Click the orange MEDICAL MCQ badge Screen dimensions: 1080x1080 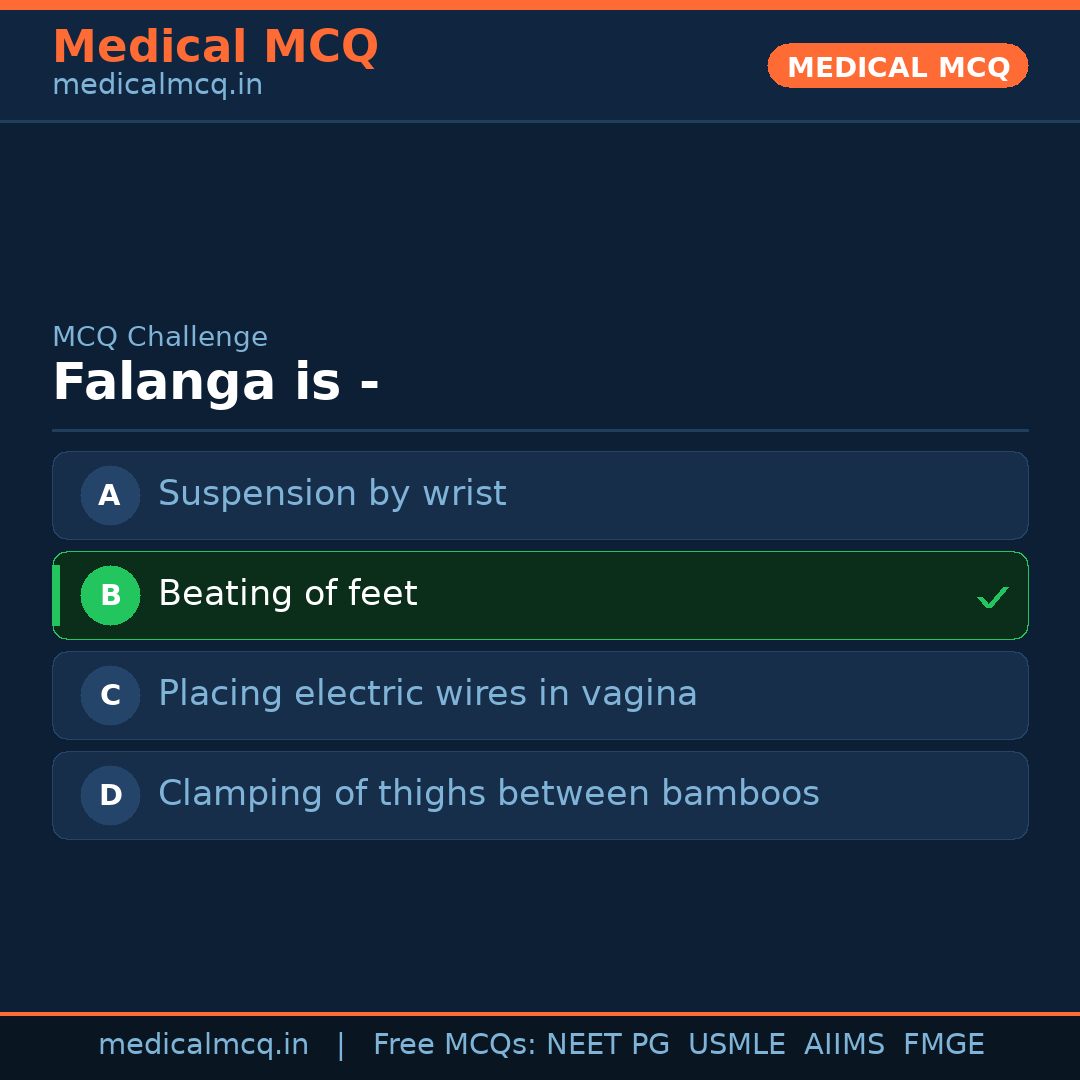897,66
